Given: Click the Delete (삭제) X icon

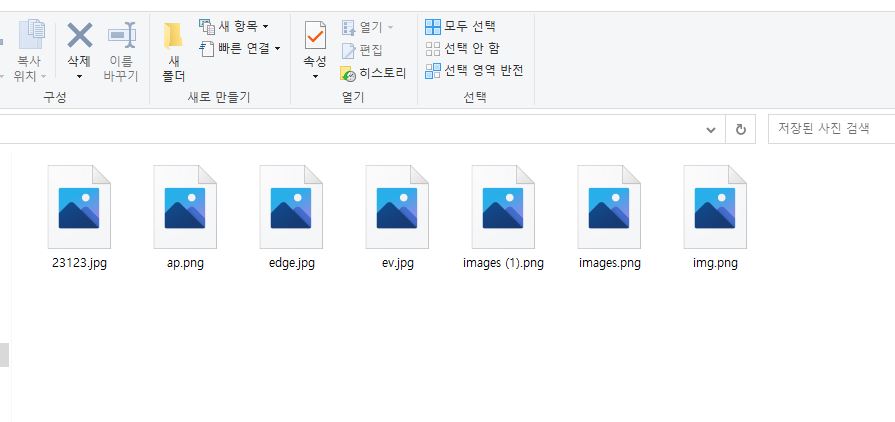Looking at the screenshot, I should pyautogui.click(x=80, y=35).
